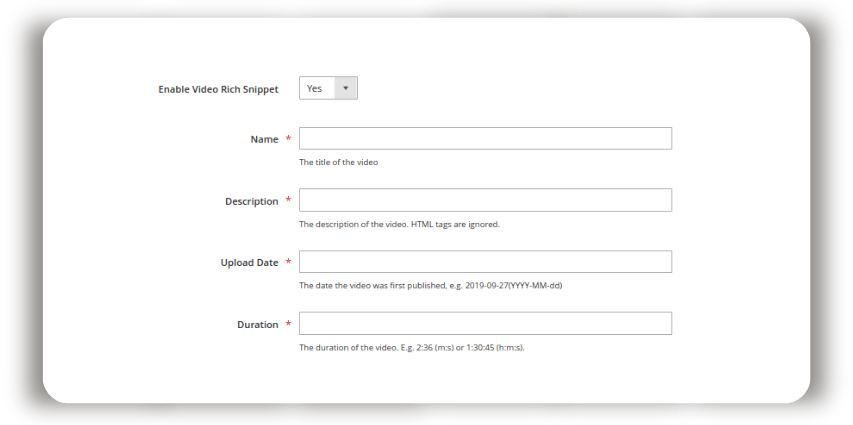Screen dimensions: 853x425
Task: Open the Enable Video Rich Snippet dropdown
Action: 328,88
